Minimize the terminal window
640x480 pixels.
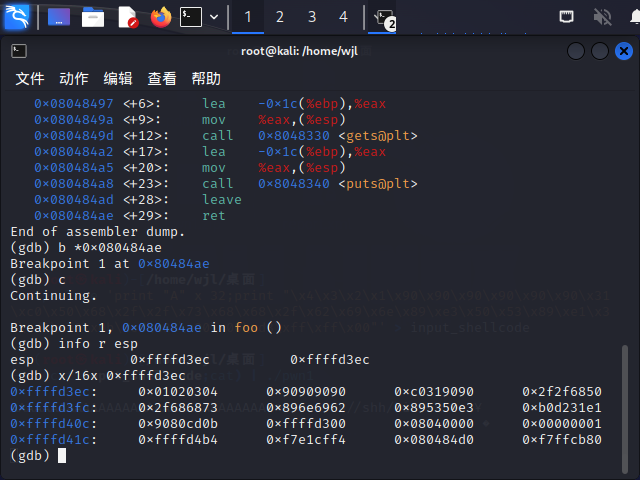pos(576,51)
